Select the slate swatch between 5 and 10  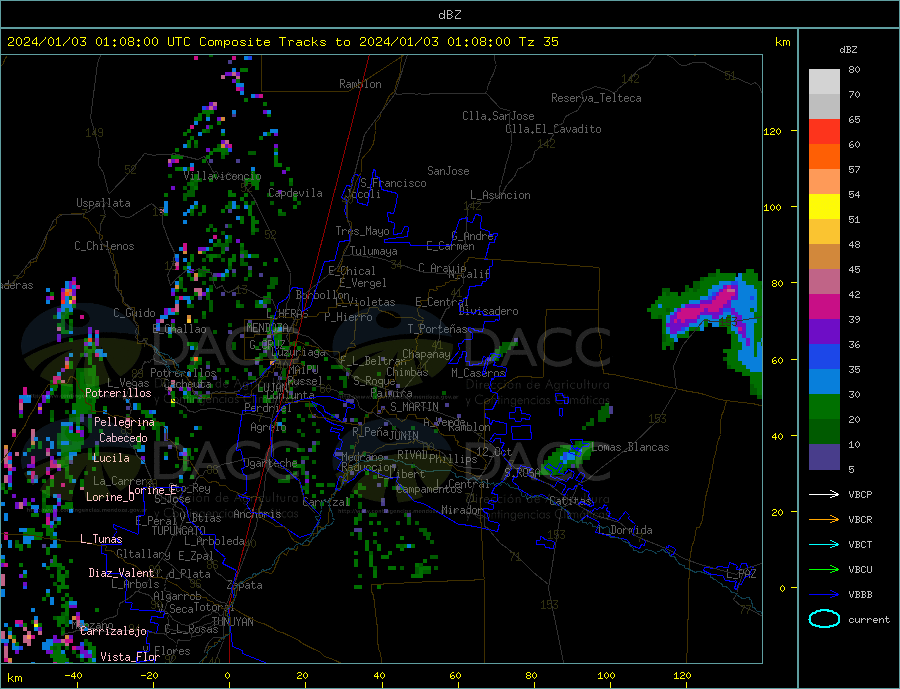pos(824,457)
